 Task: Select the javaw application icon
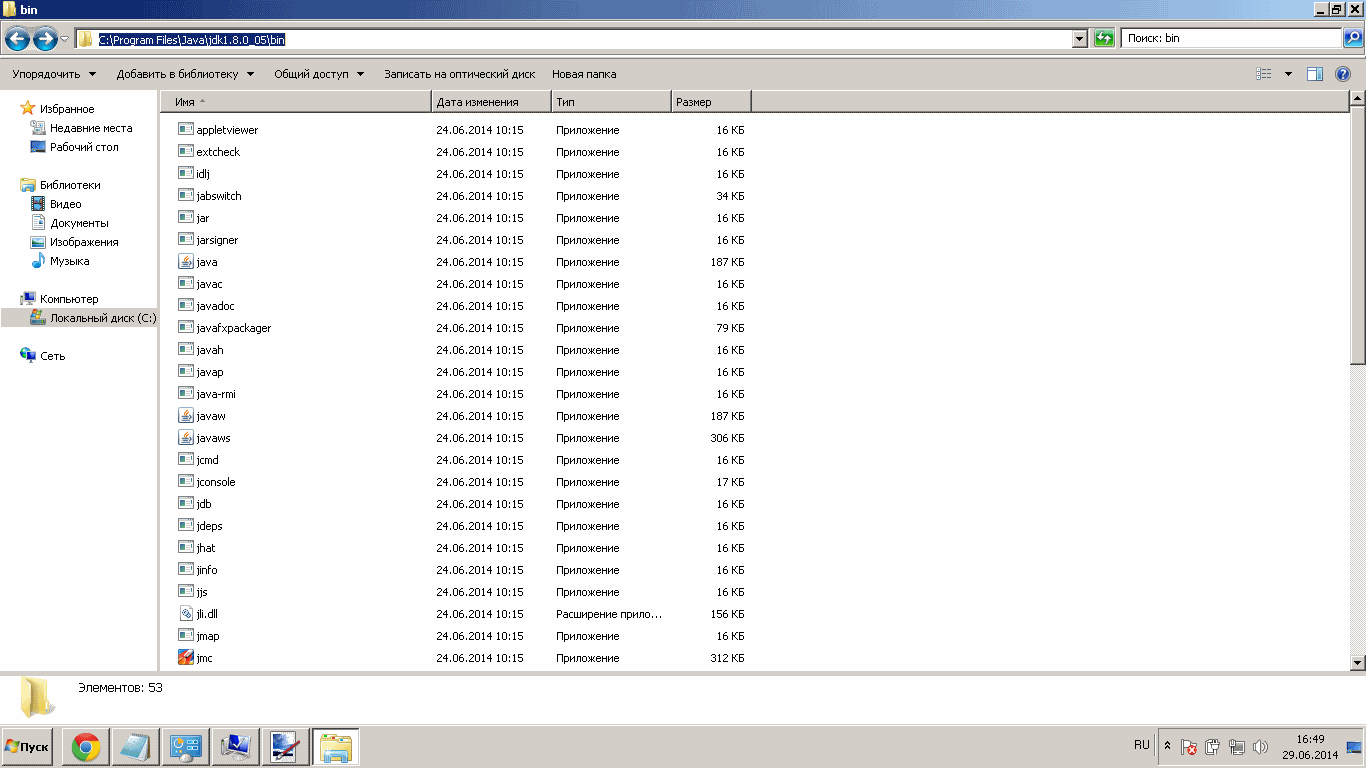click(186, 416)
